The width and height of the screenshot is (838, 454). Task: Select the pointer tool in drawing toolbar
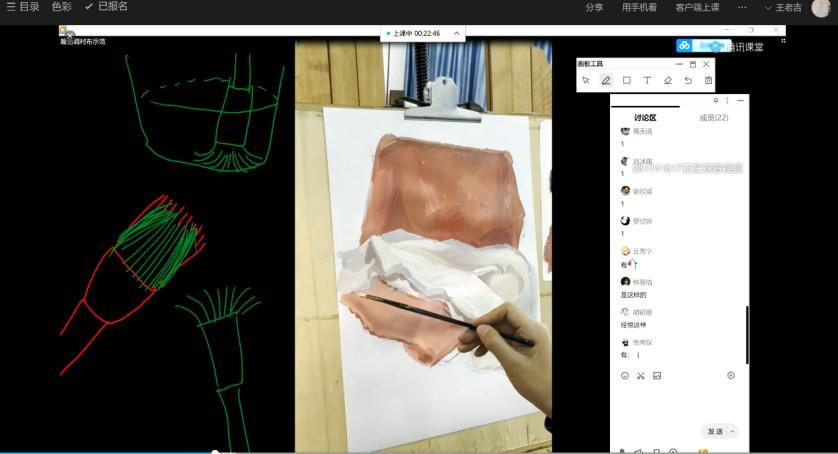[586, 80]
